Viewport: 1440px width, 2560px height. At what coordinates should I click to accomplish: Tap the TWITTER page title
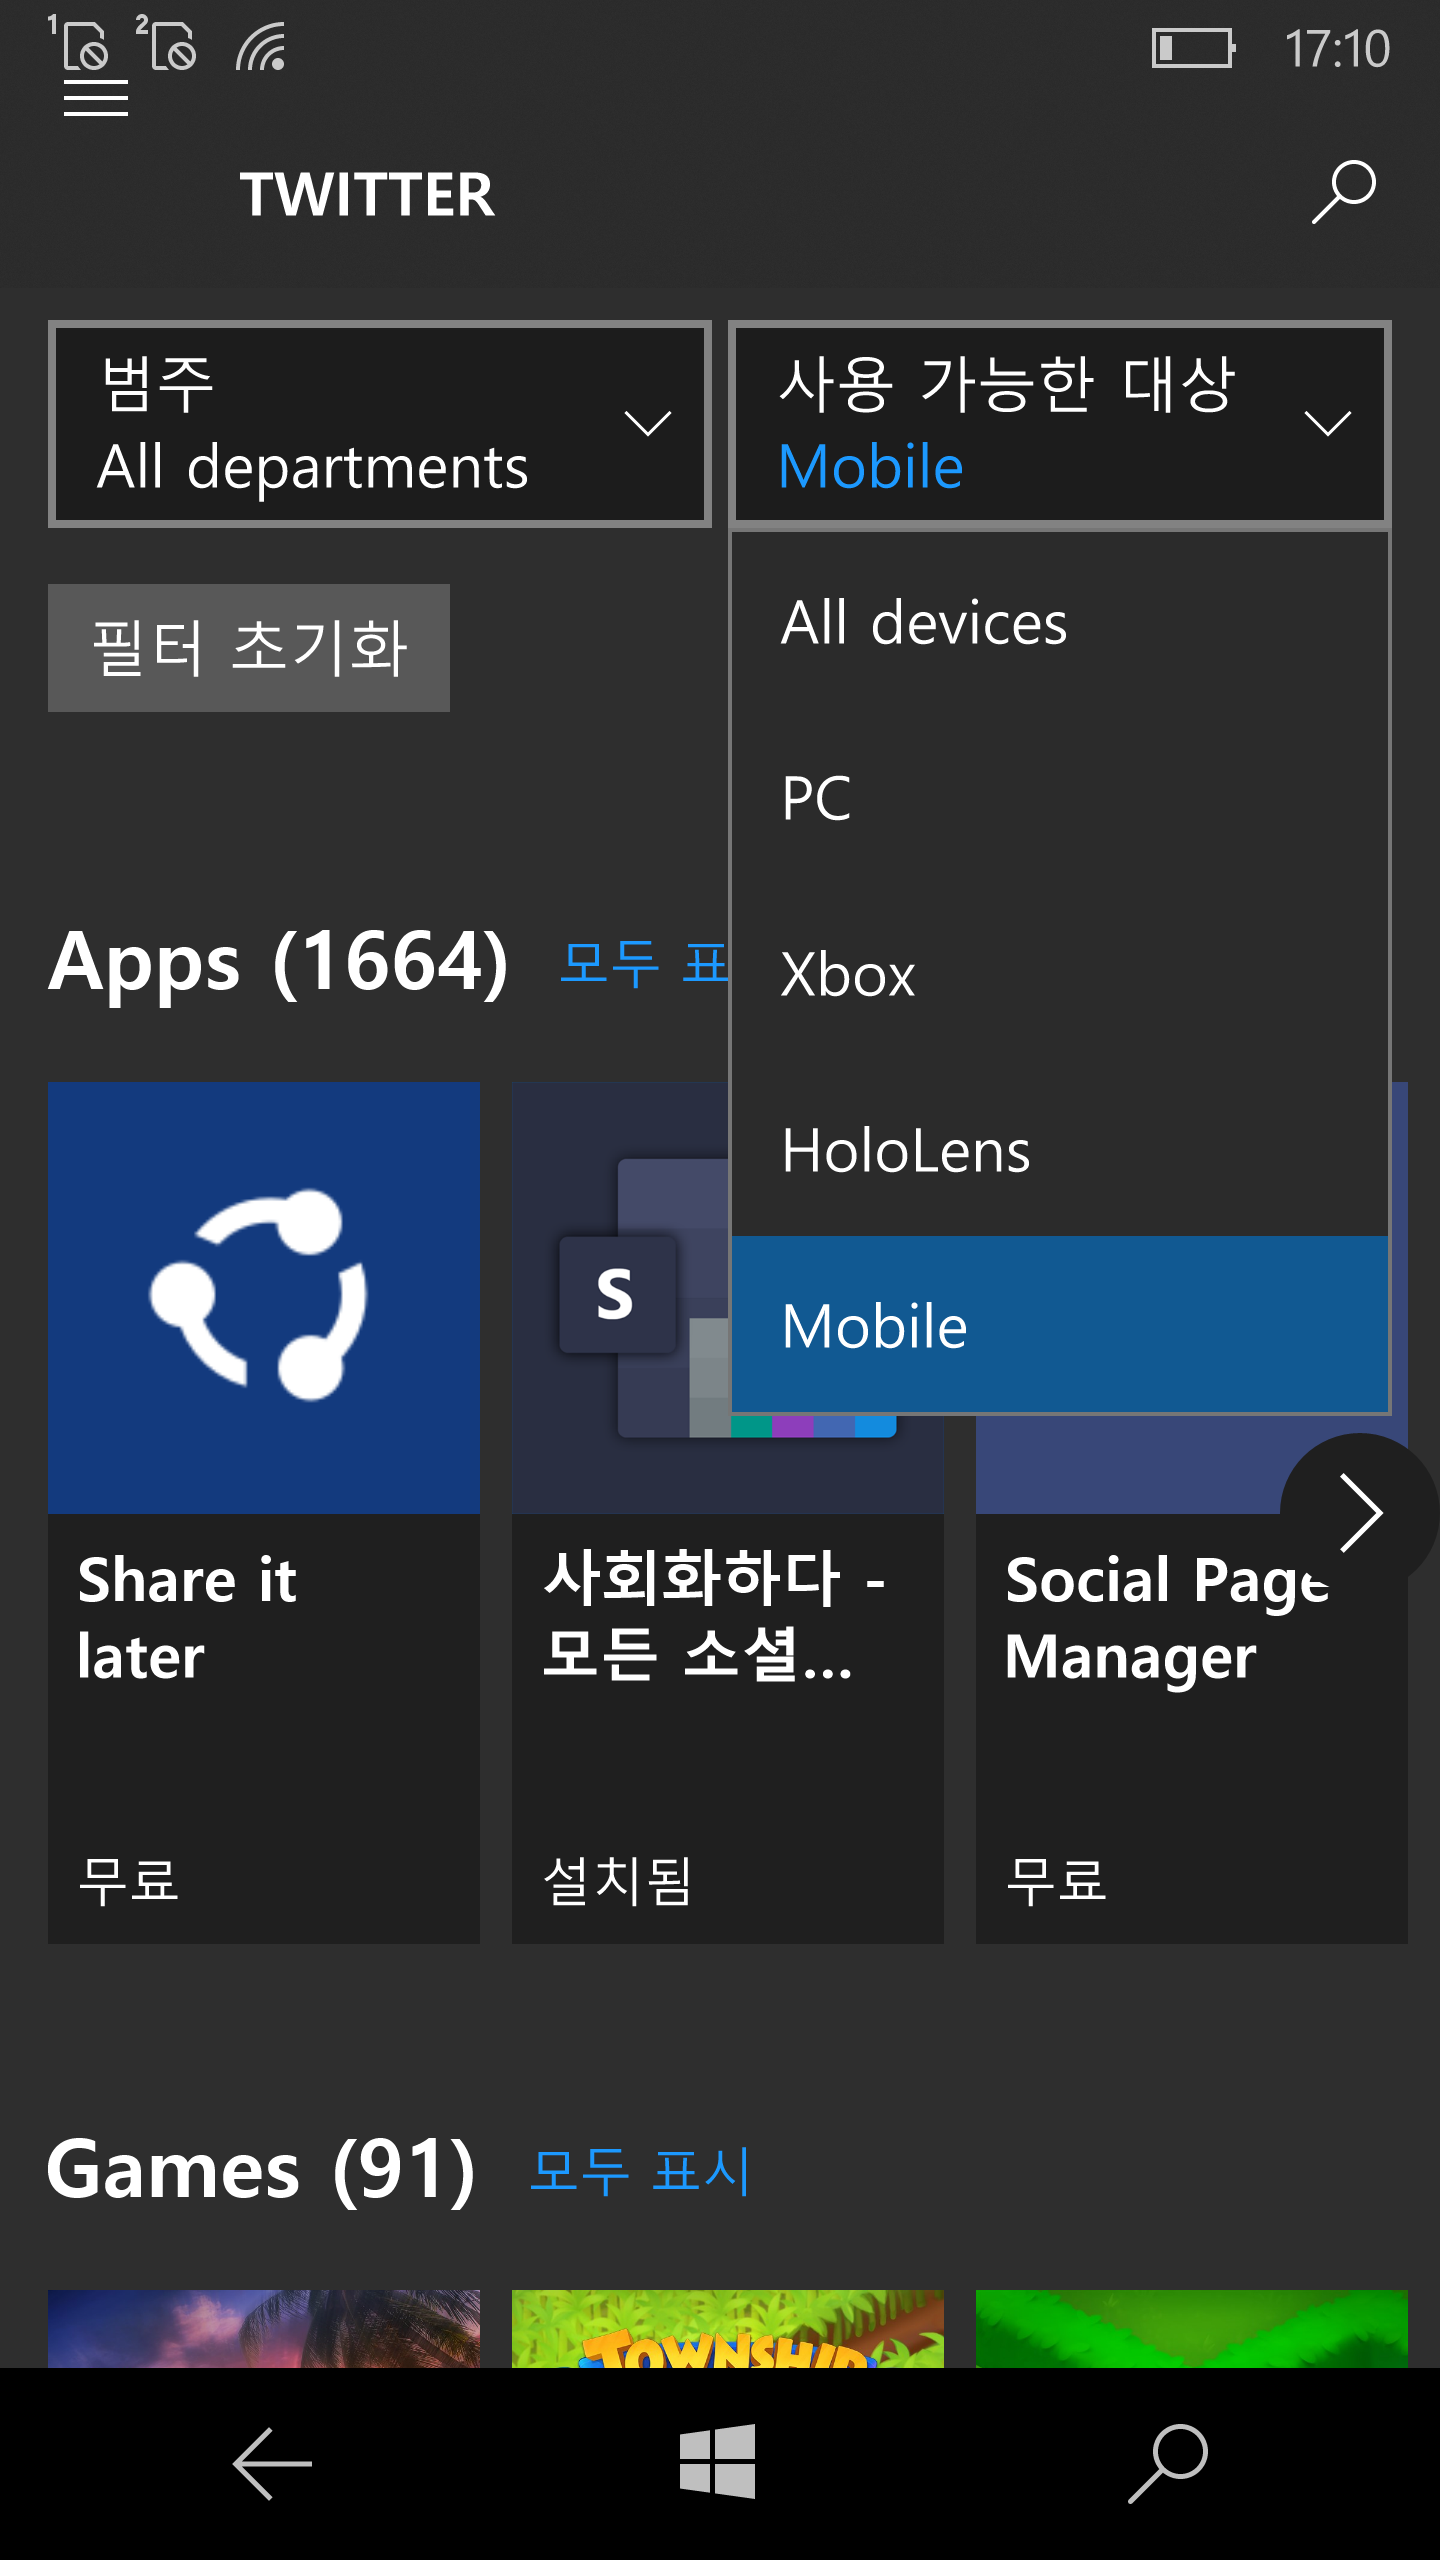(x=367, y=194)
